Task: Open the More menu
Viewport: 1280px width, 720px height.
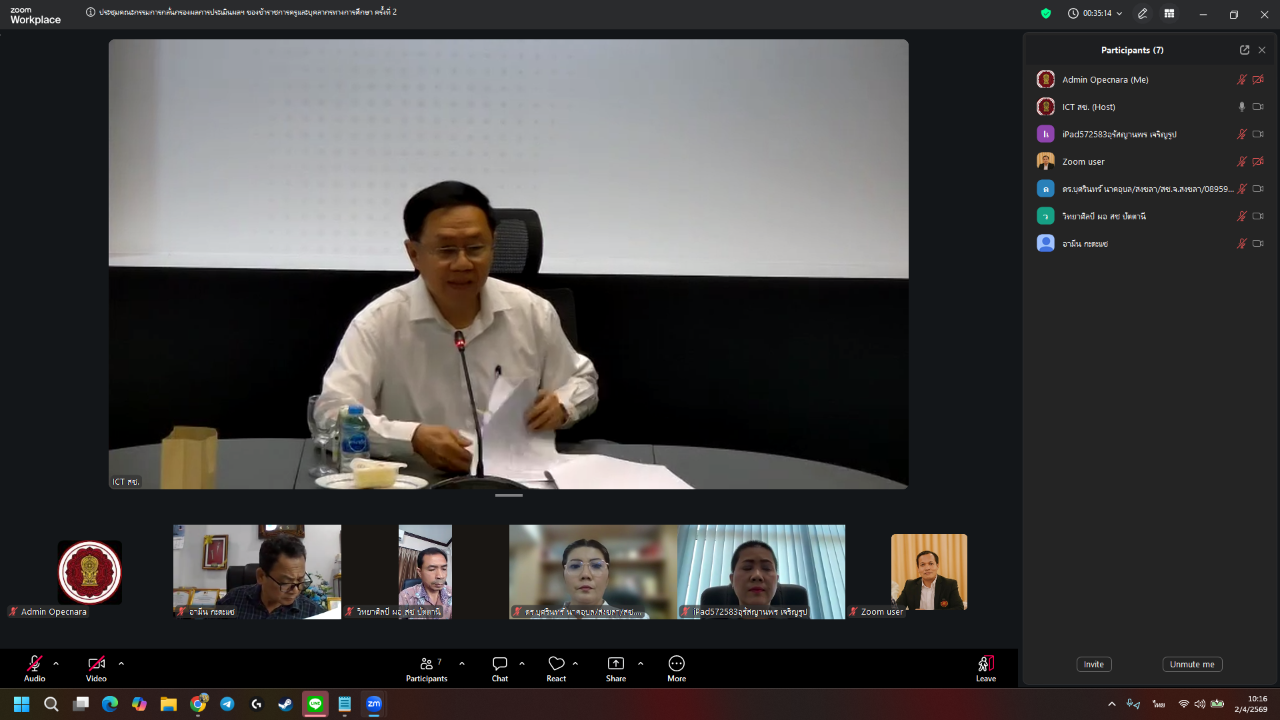Action: point(677,668)
